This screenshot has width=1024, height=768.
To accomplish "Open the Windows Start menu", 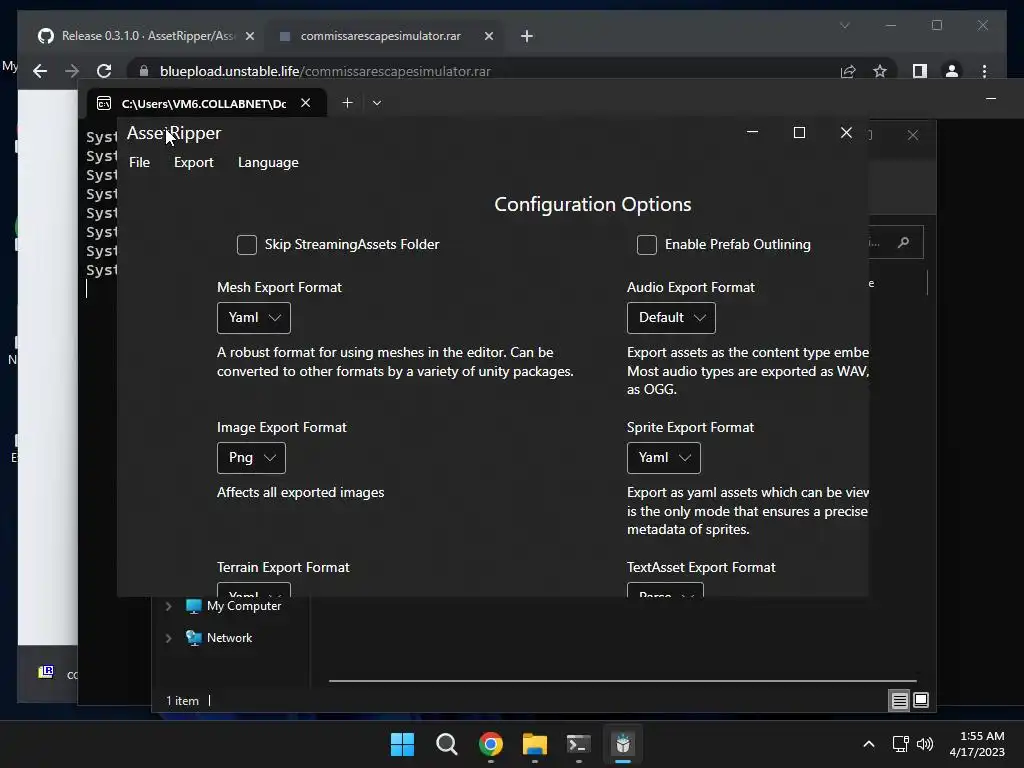I will 402,744.
